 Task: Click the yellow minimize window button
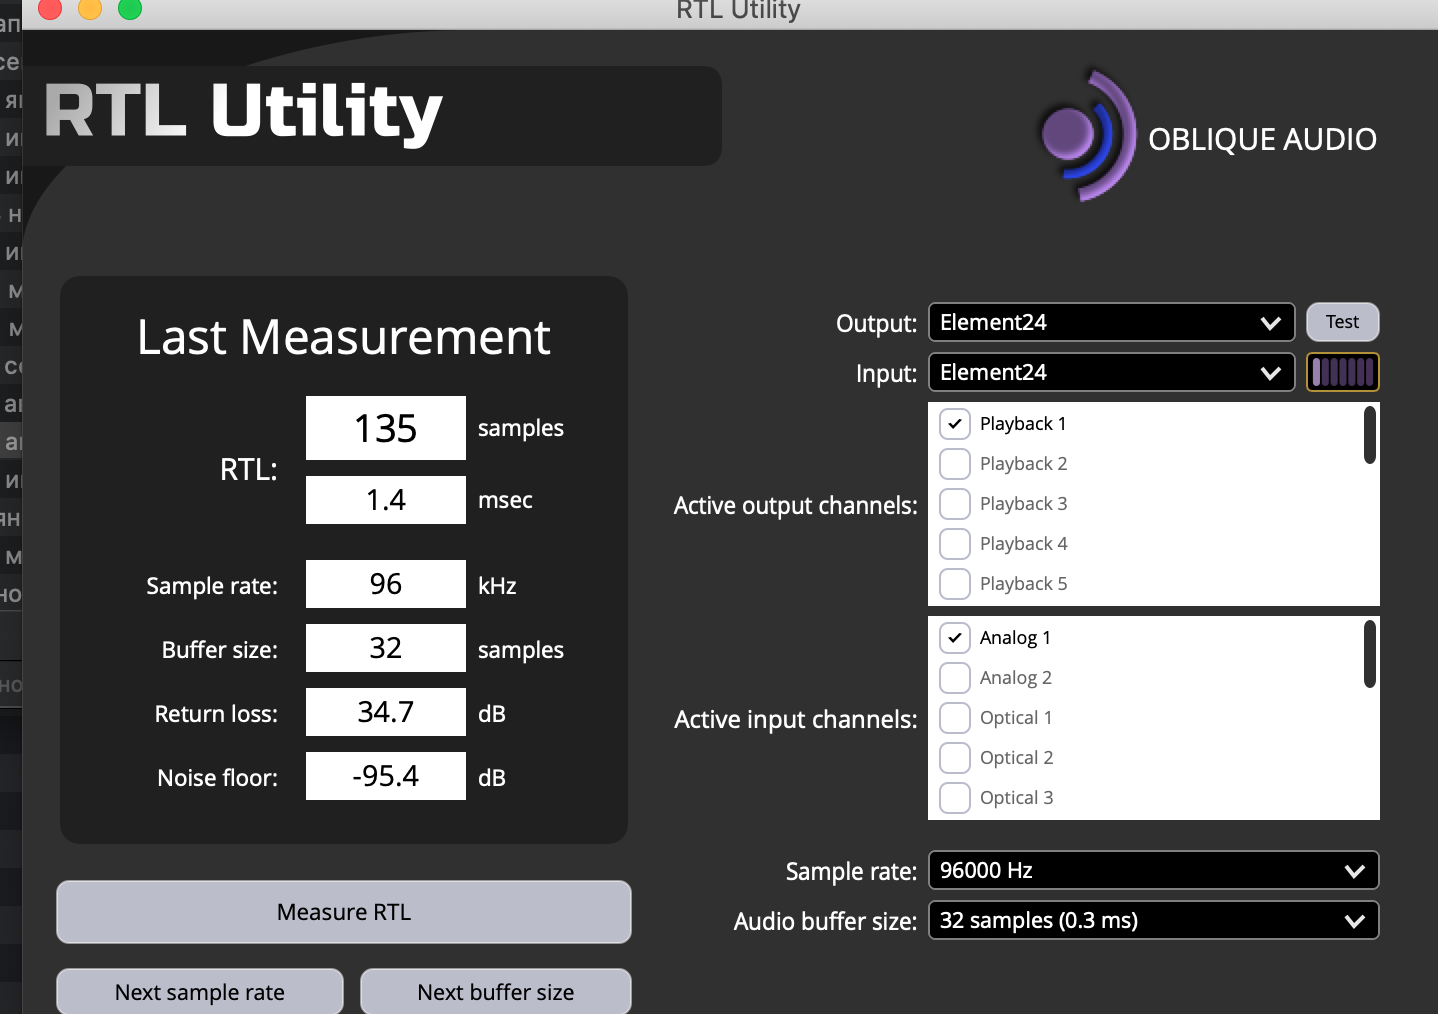point(90,9)
